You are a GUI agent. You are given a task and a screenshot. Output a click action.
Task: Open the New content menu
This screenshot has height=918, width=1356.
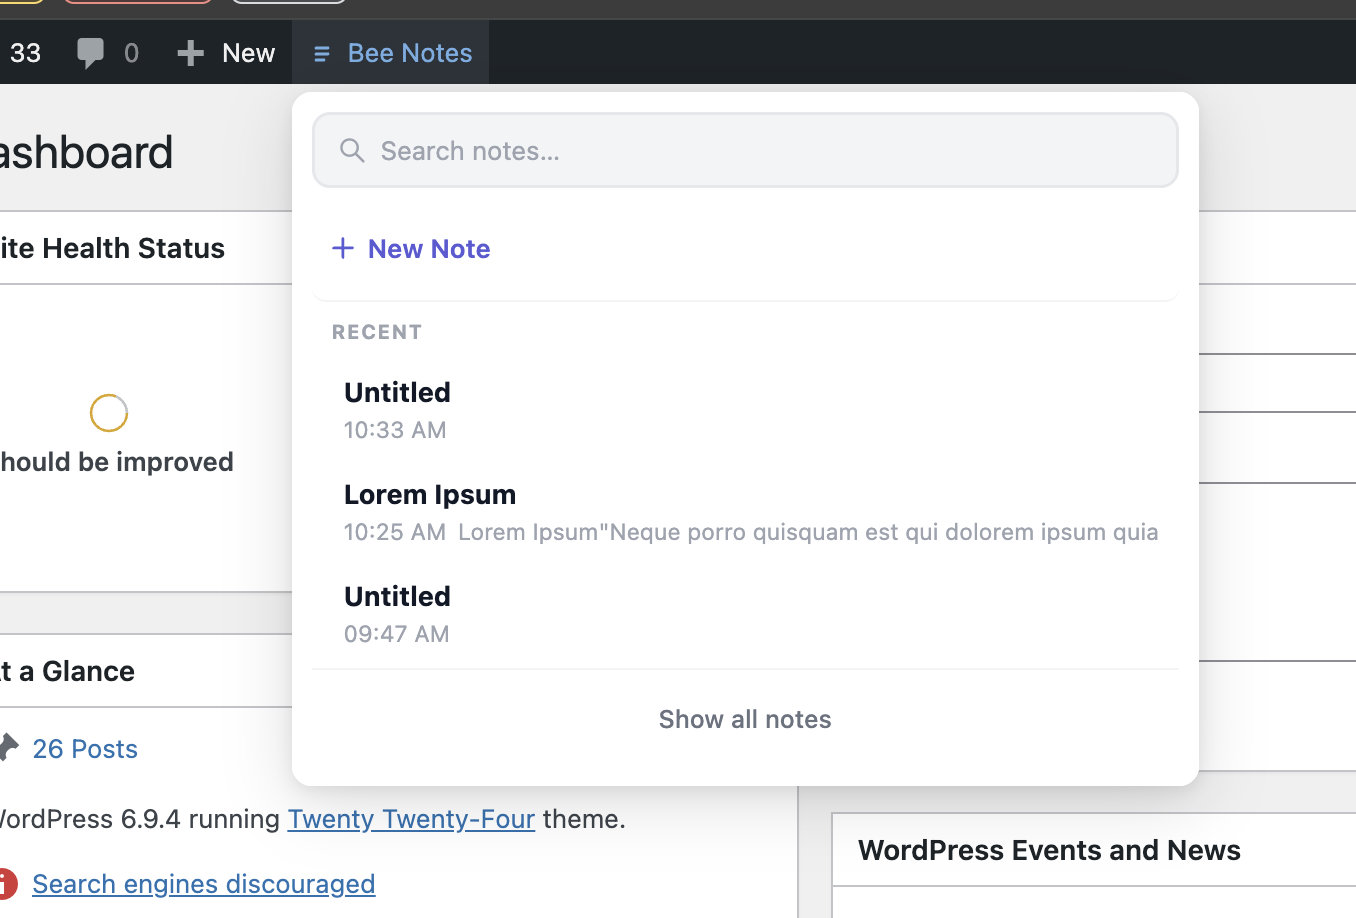coord(225,53)
